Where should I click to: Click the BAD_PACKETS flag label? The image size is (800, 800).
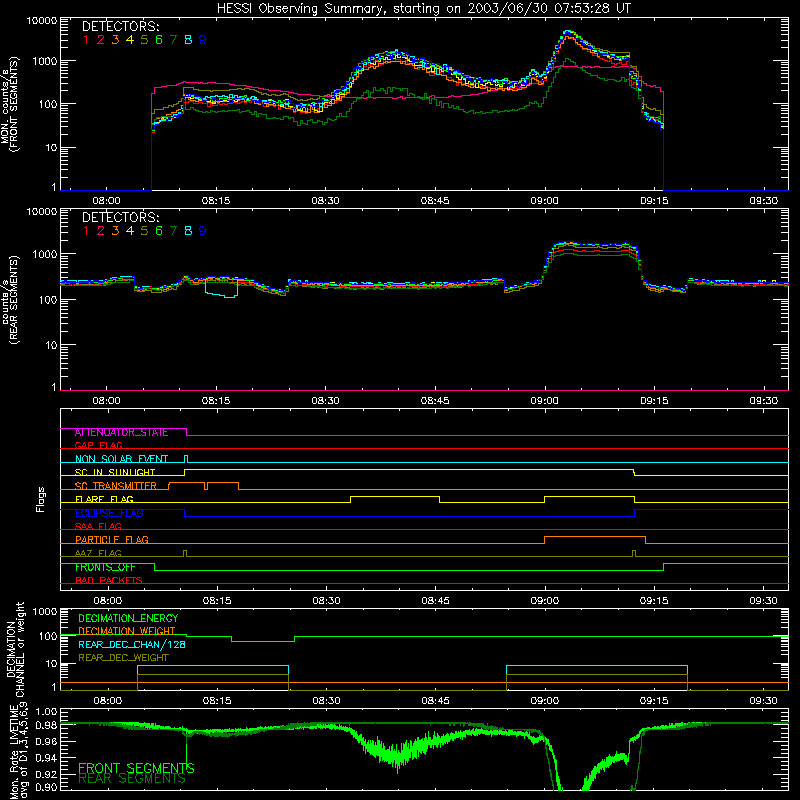tap(109, 580)
